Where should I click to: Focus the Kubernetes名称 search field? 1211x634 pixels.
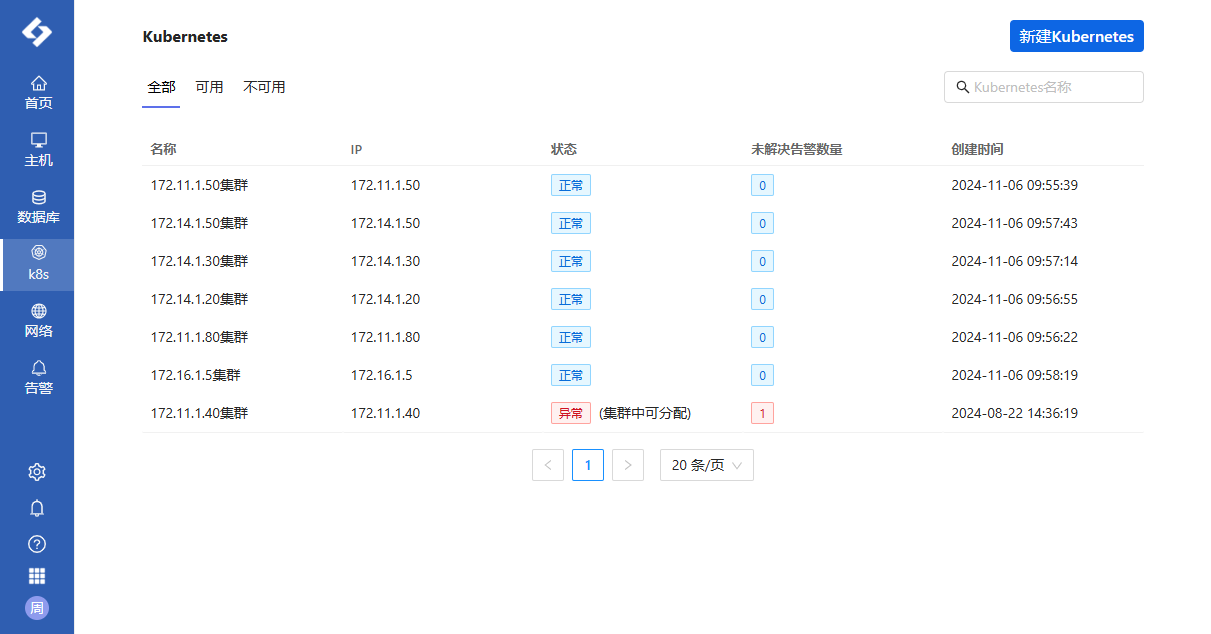click(1044, 87)
